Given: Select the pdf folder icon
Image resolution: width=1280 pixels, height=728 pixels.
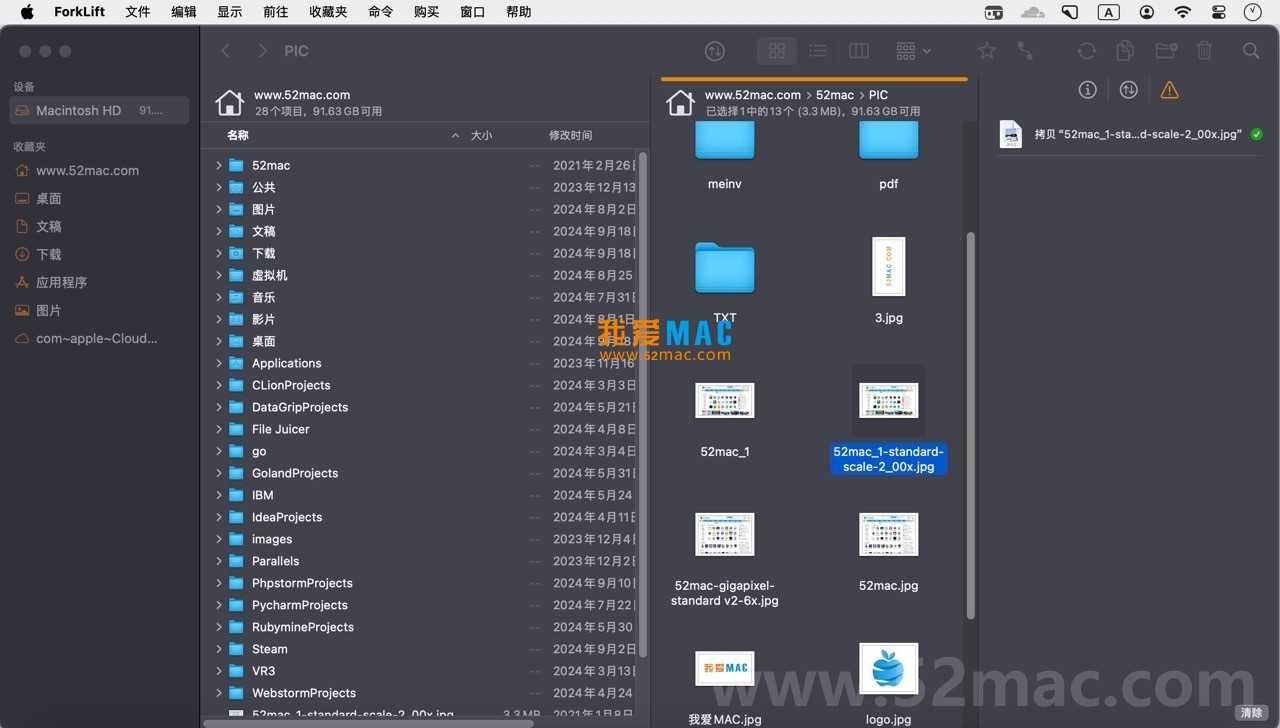Looking at the screenshot, I should pos(889,142).
